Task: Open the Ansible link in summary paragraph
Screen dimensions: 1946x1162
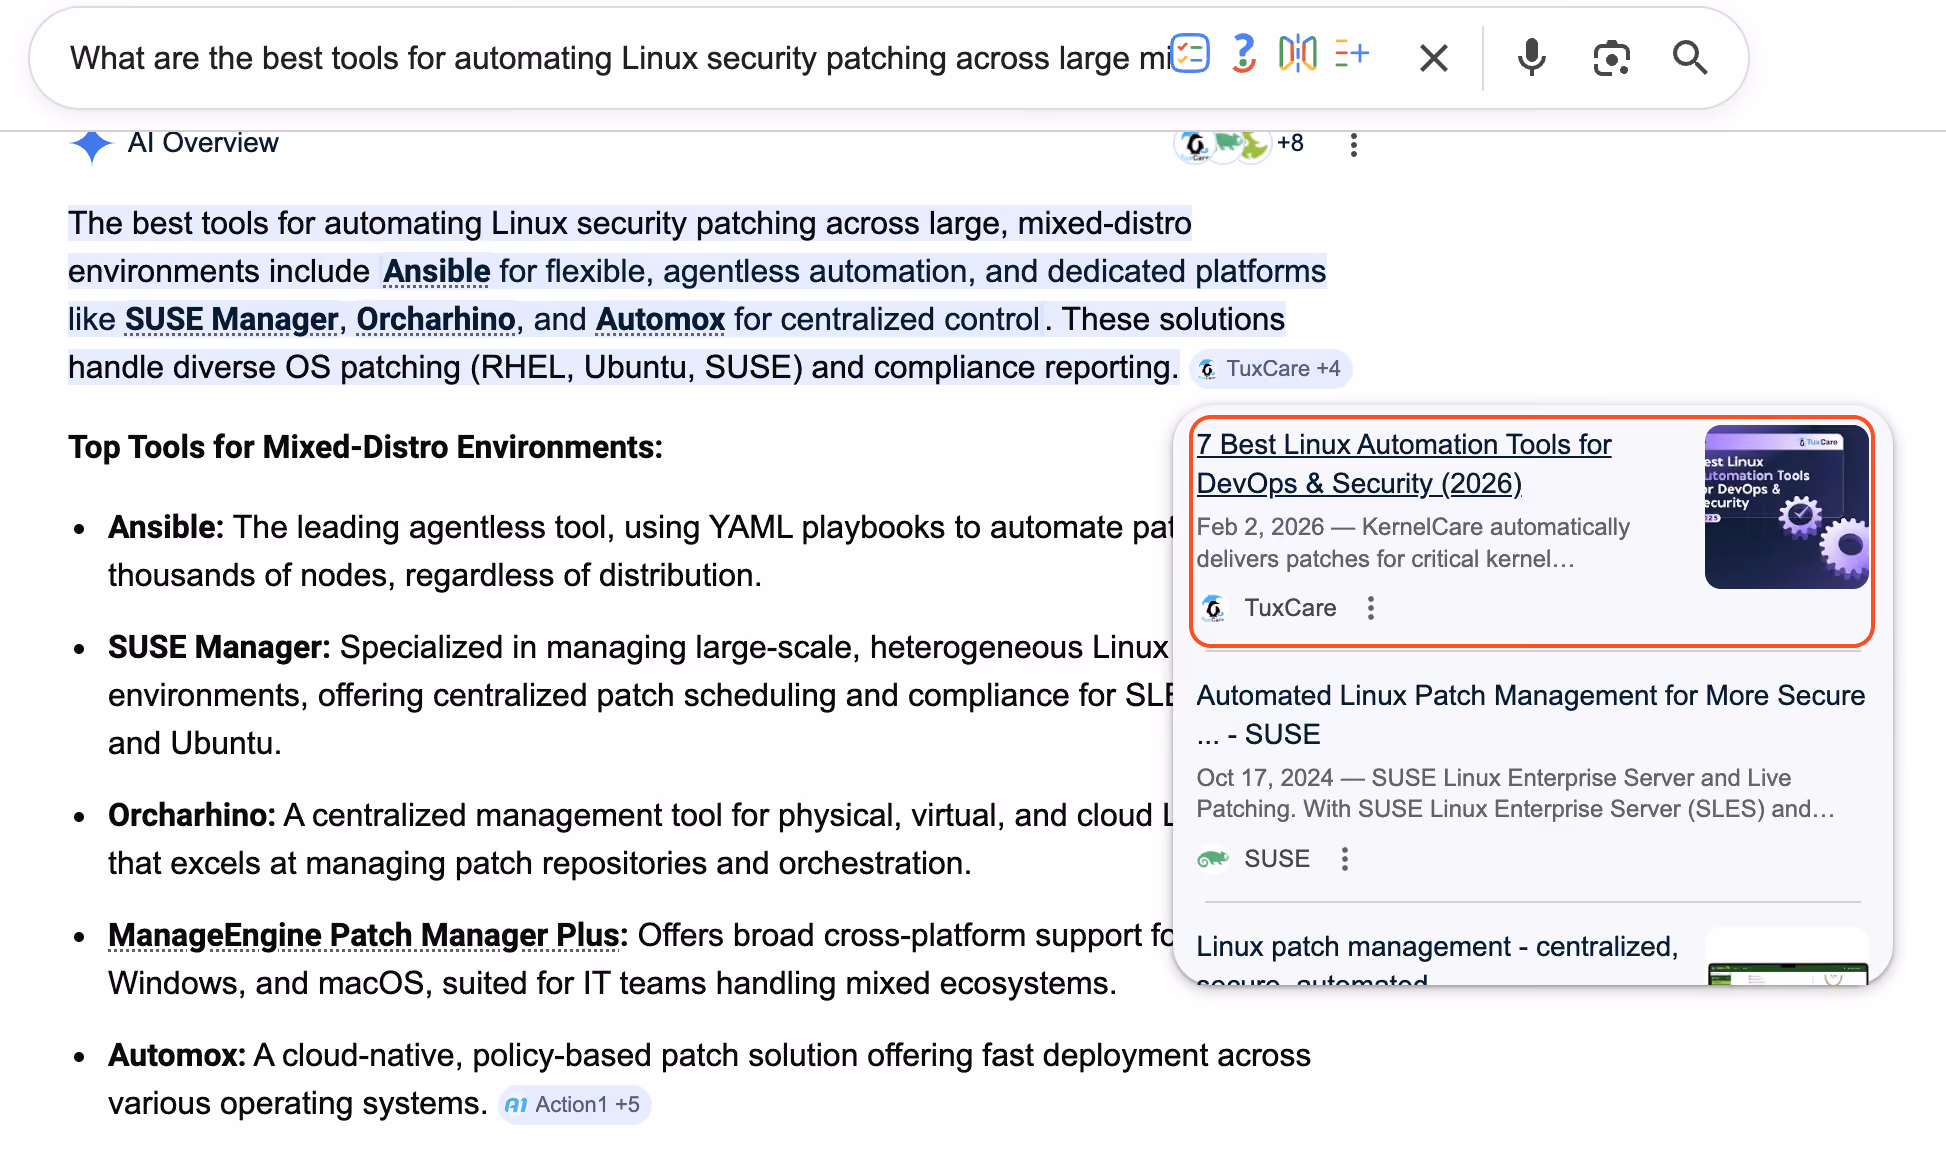Action: pyautogui.click(x=437, y=271)
